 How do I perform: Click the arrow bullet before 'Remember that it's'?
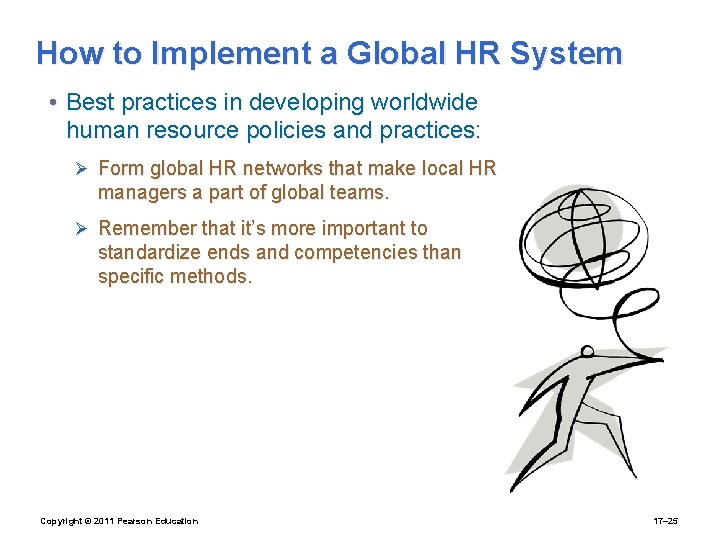pos(81,228)
